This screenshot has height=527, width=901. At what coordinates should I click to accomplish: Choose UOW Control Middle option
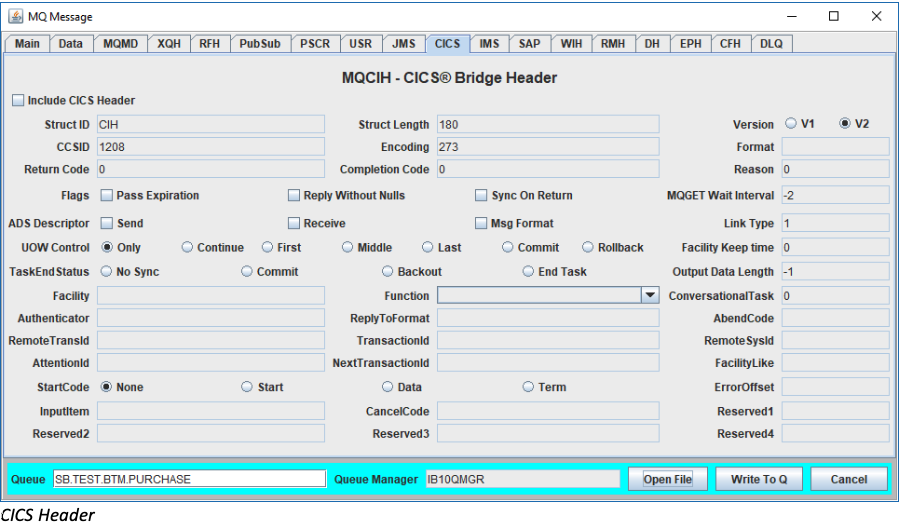coord(347,247)
